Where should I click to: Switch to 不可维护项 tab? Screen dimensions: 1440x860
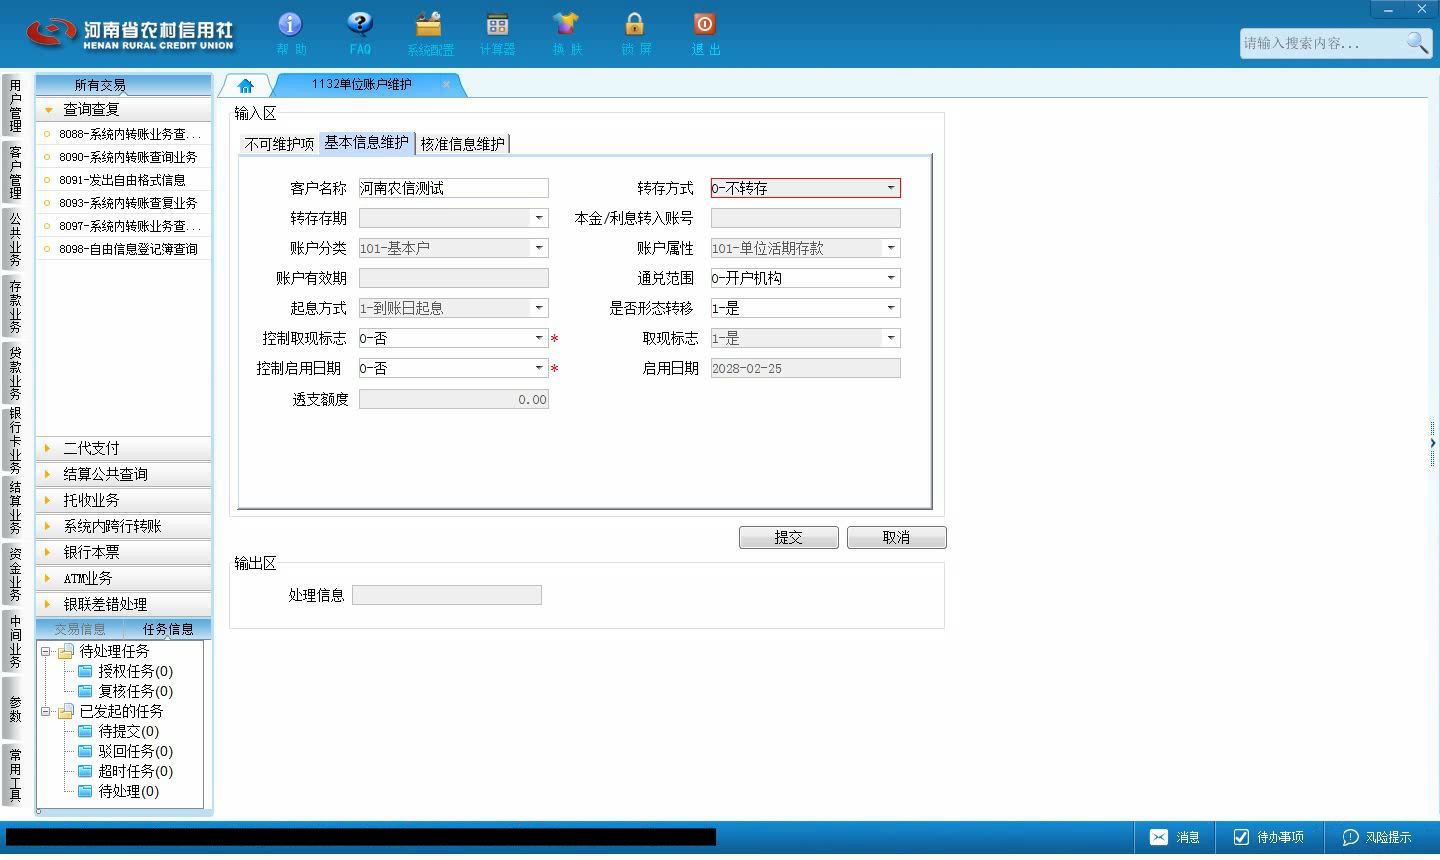279,144
